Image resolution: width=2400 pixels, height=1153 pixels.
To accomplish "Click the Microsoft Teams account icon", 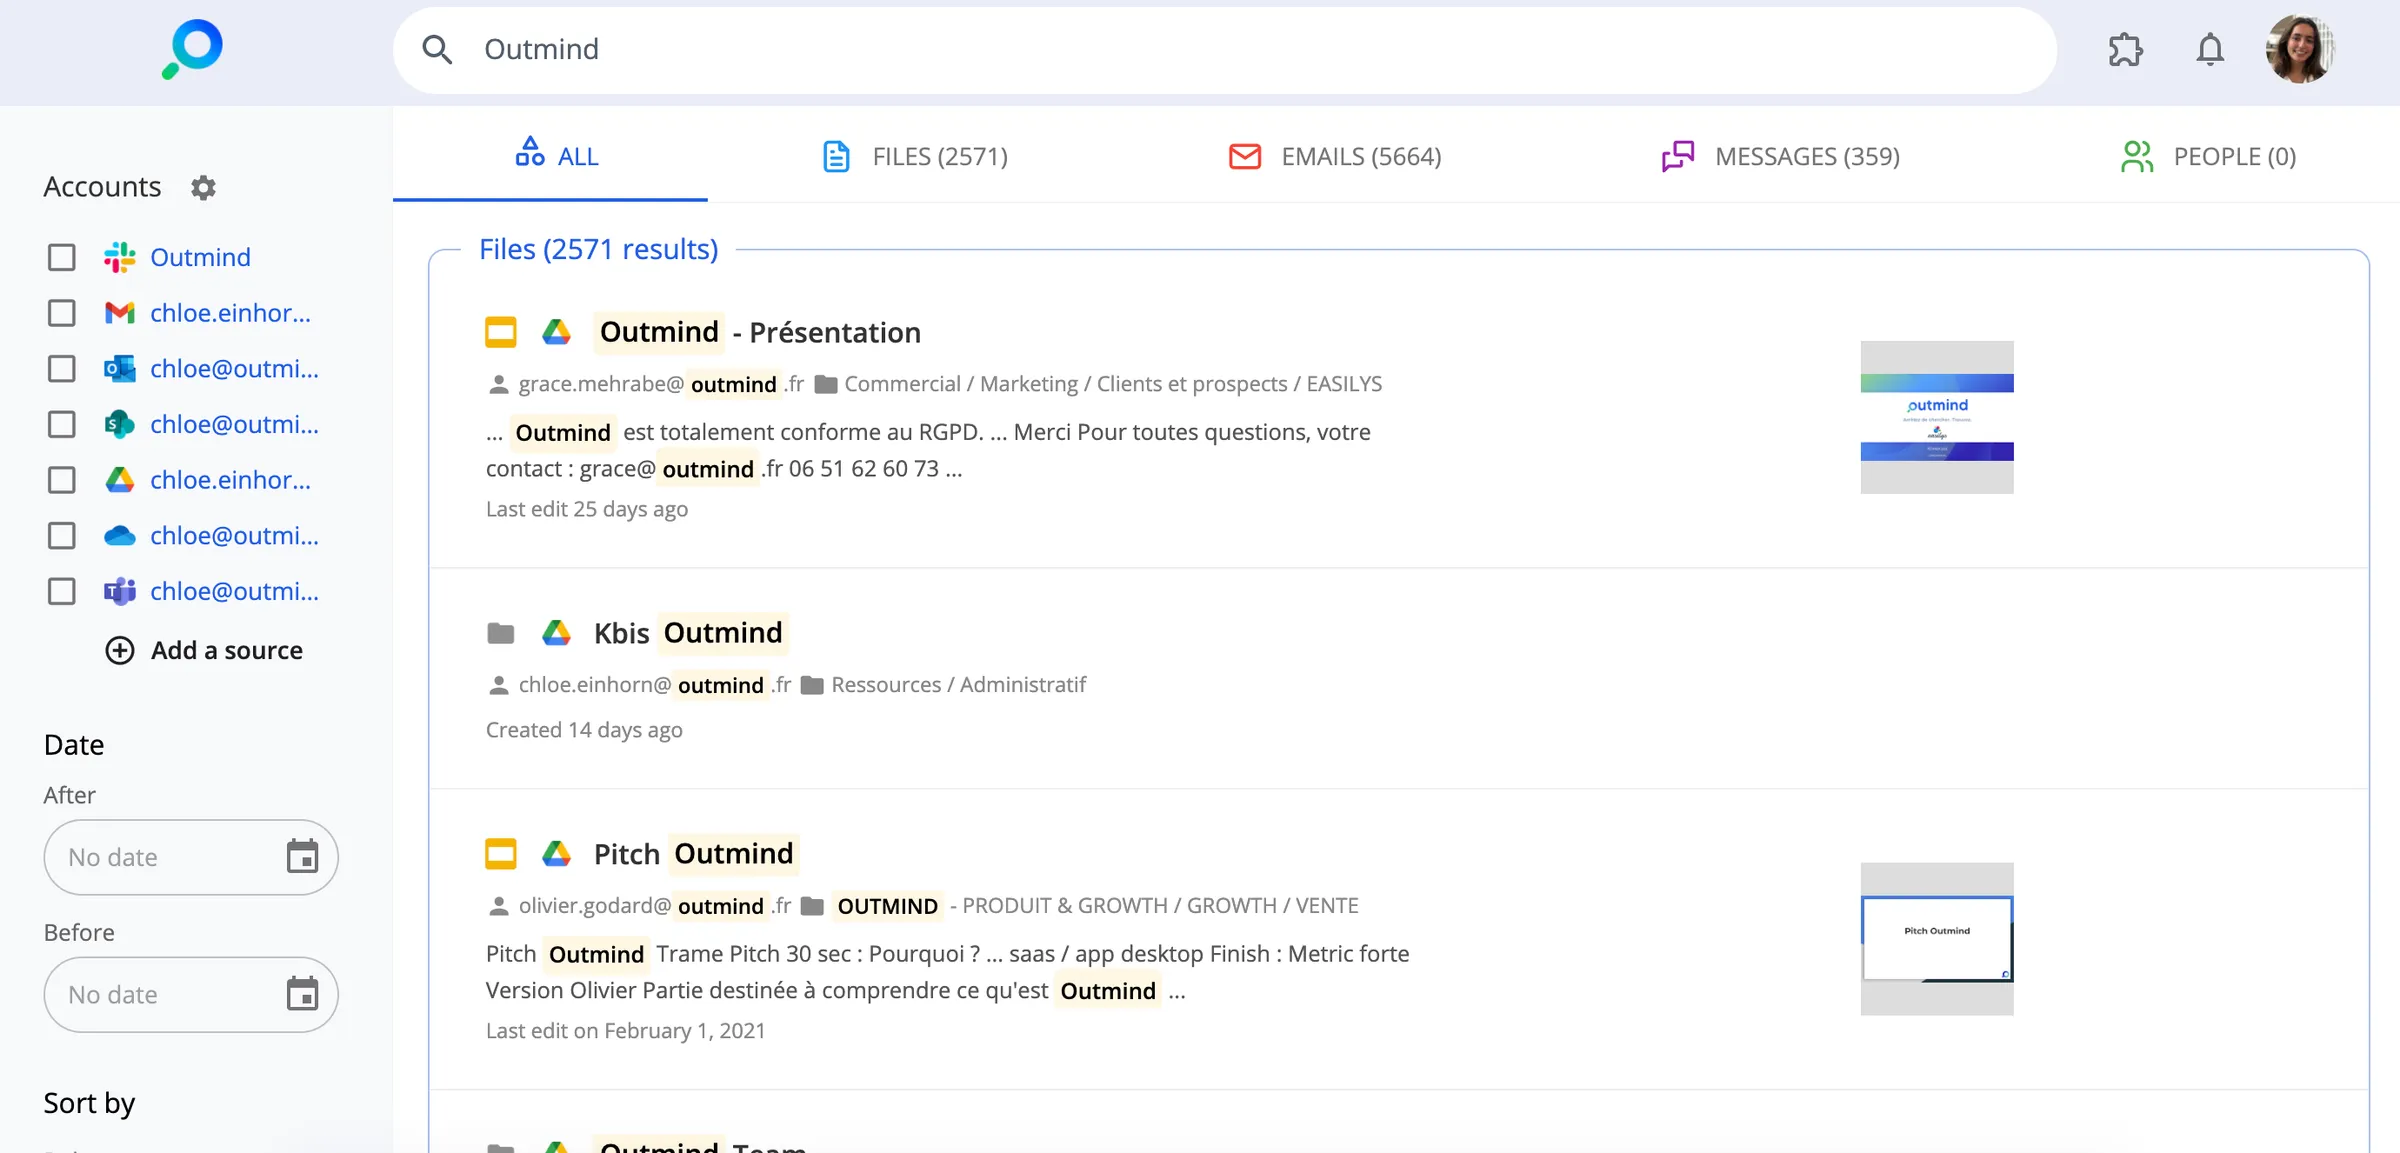I will pos(119,591).
